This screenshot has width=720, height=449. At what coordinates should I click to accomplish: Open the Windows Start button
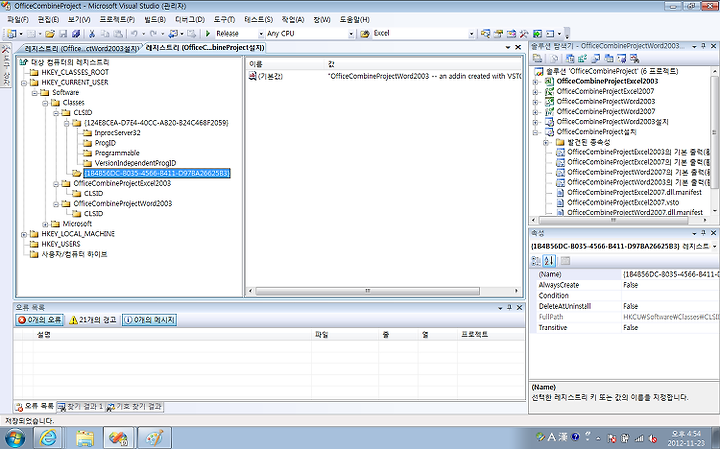pos(14,438)
